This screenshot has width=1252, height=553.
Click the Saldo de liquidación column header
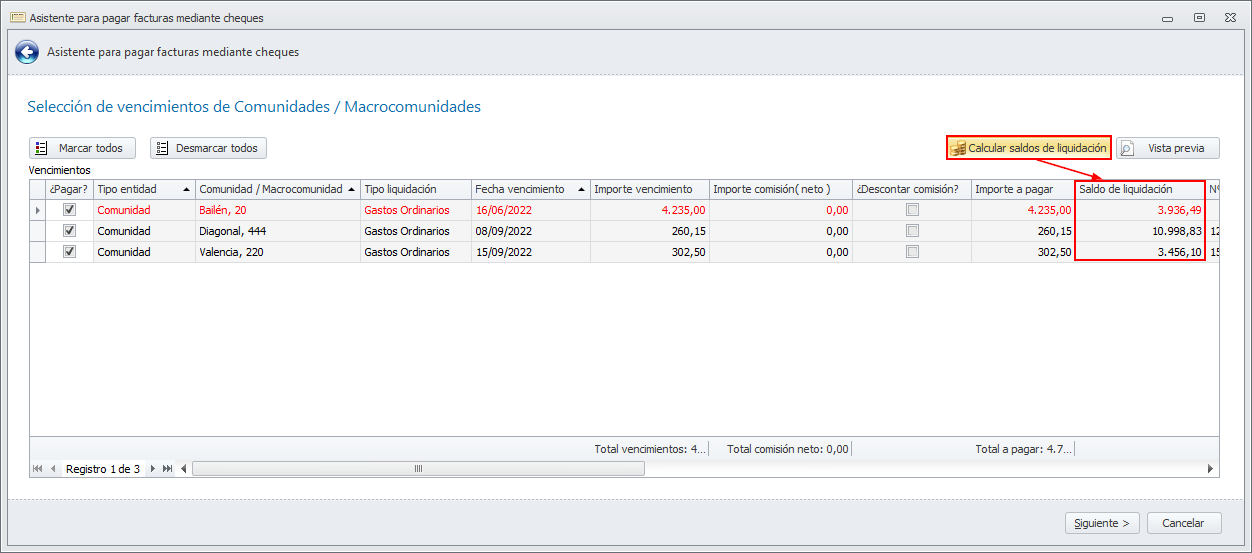[1140, 189]
